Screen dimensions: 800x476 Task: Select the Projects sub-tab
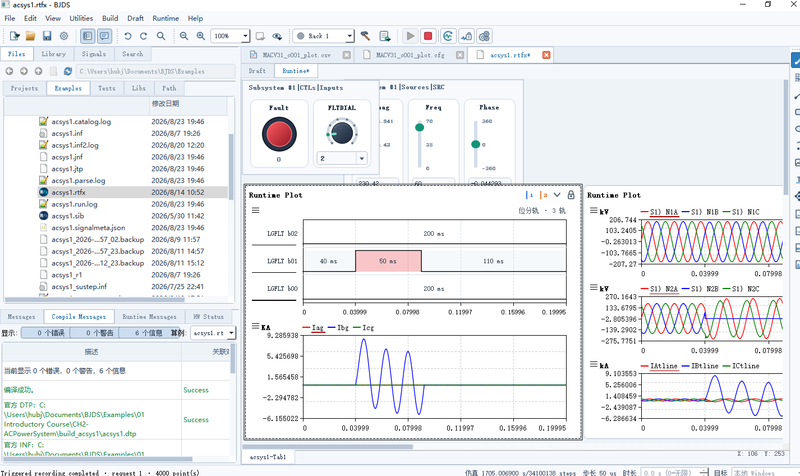coord(24,88)
